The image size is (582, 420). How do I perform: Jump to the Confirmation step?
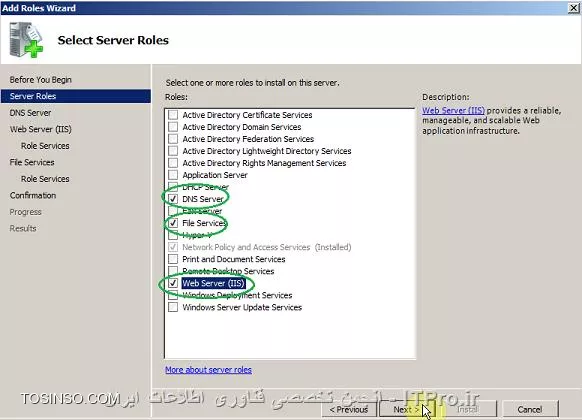click(x=33, y=195)
